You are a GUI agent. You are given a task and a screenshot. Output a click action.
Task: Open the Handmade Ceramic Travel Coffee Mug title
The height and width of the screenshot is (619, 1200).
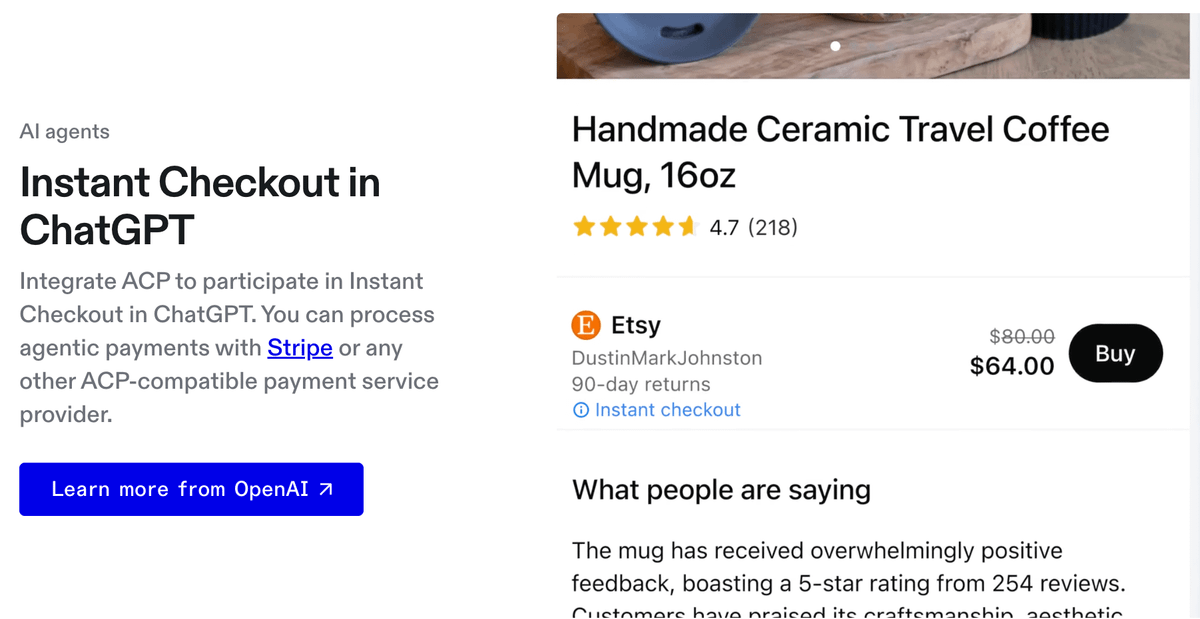pyautogui.click(x=840, y=152)
